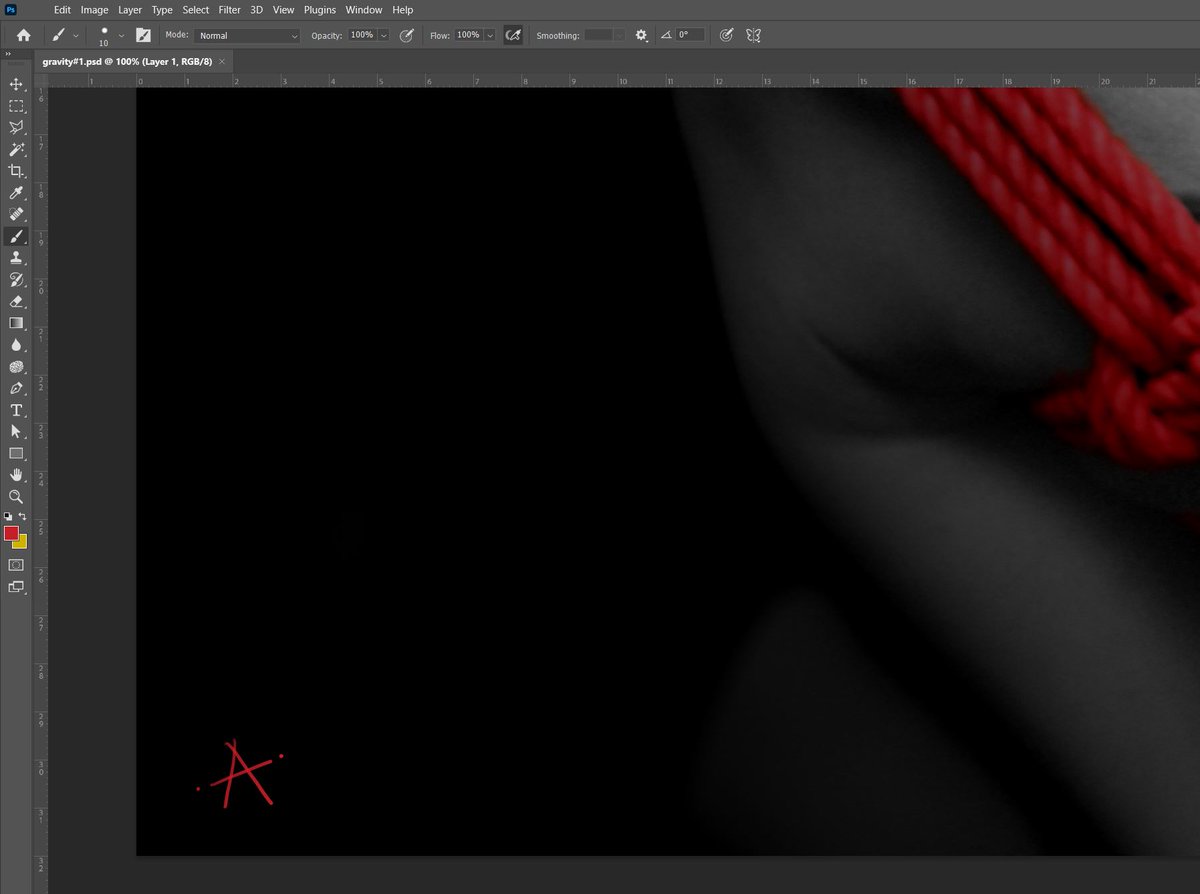Click the Flow percentage field
This screenshot has width=1200, height=894.
point(468,35)
